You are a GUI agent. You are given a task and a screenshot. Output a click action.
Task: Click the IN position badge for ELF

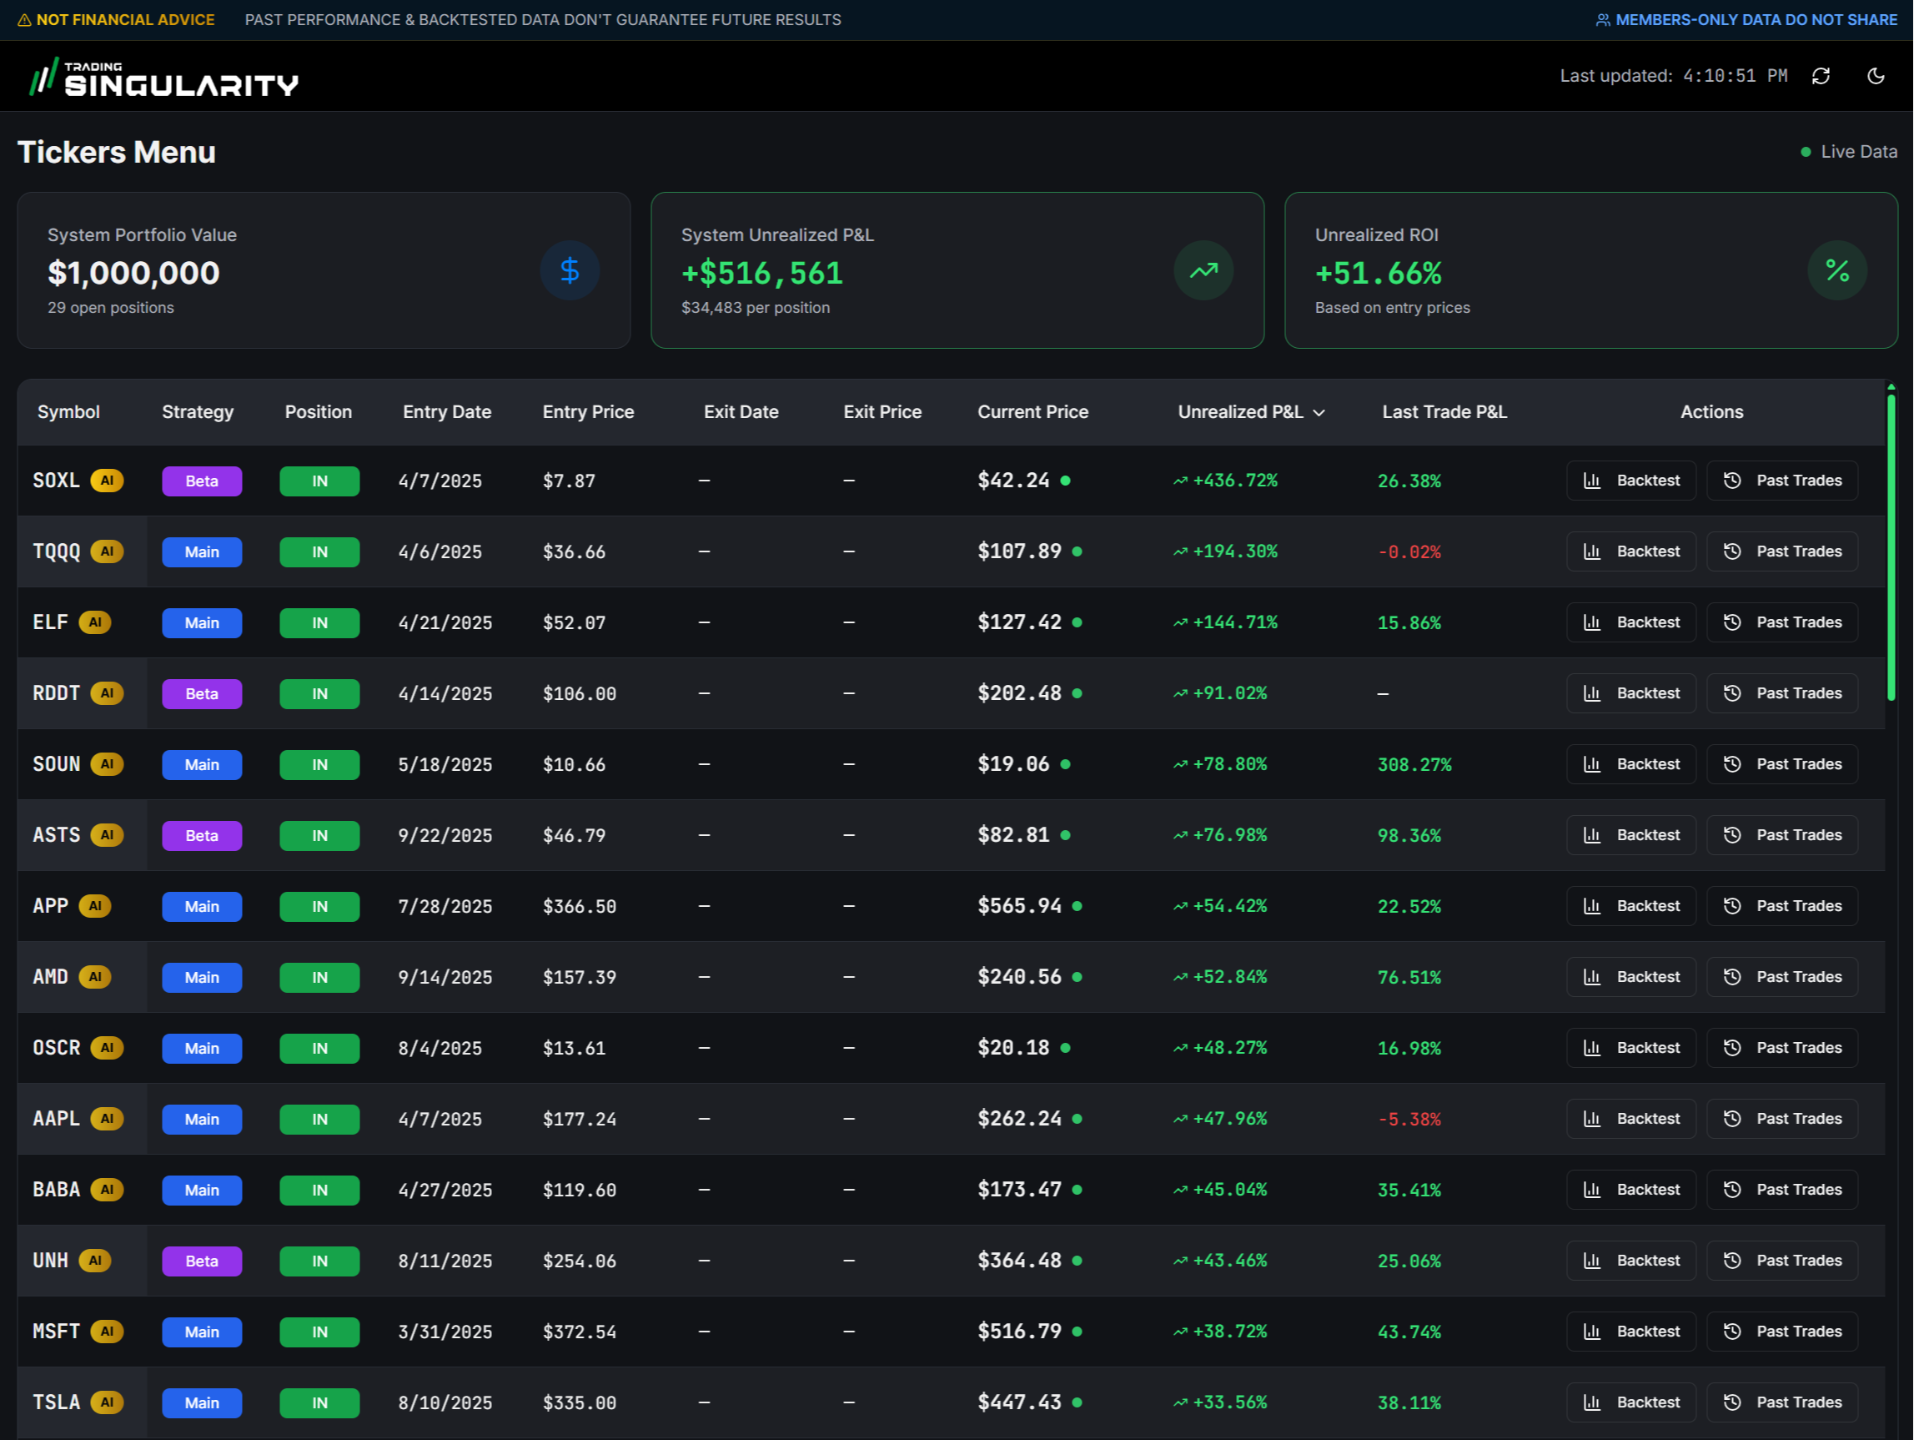pos(320,622)
